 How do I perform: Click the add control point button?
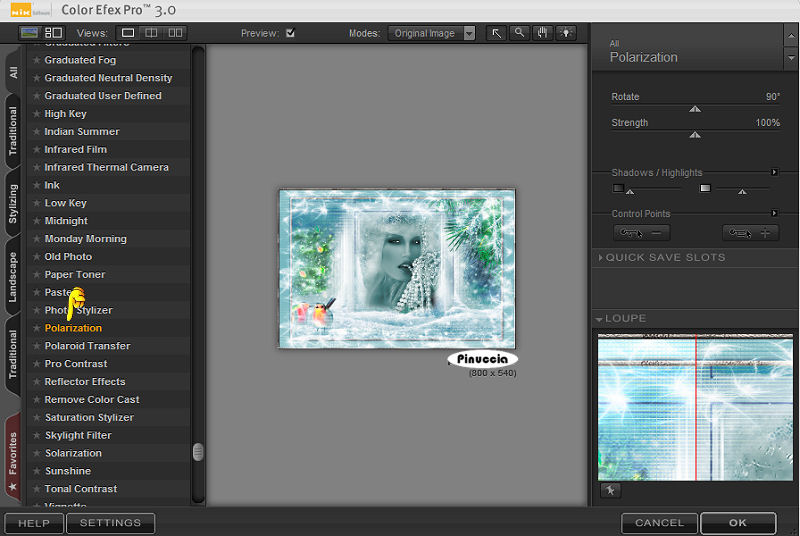[751, 233]
